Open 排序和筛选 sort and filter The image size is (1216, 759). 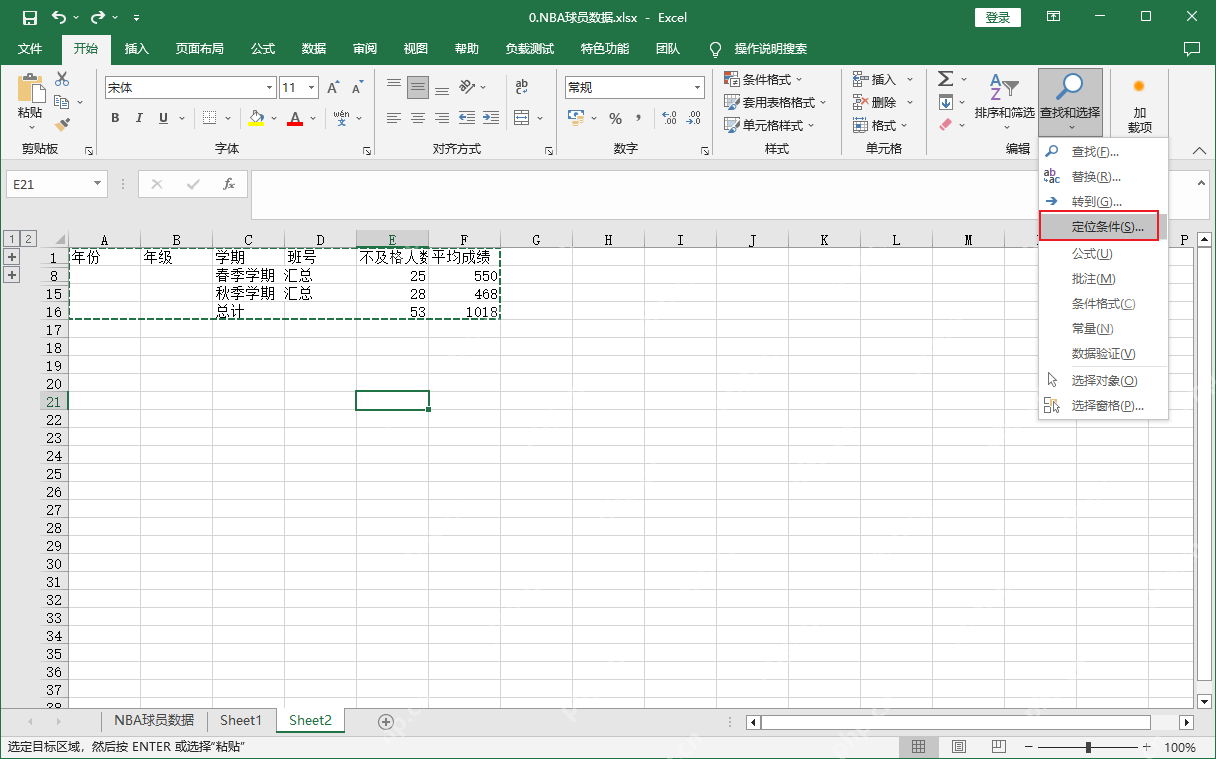click(1004, 102)
